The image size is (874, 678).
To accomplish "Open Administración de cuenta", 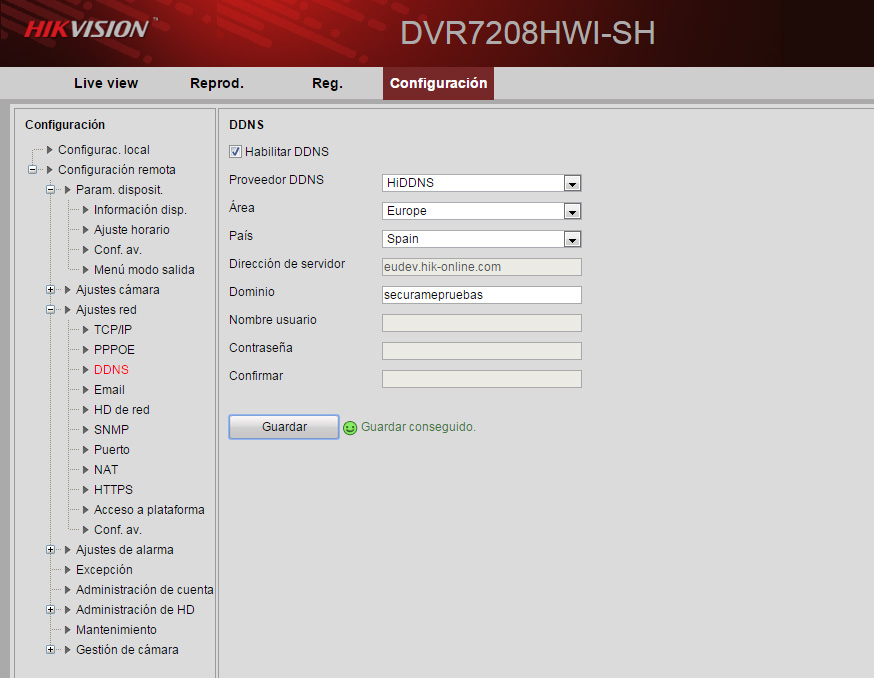I will tap(144, 590).
